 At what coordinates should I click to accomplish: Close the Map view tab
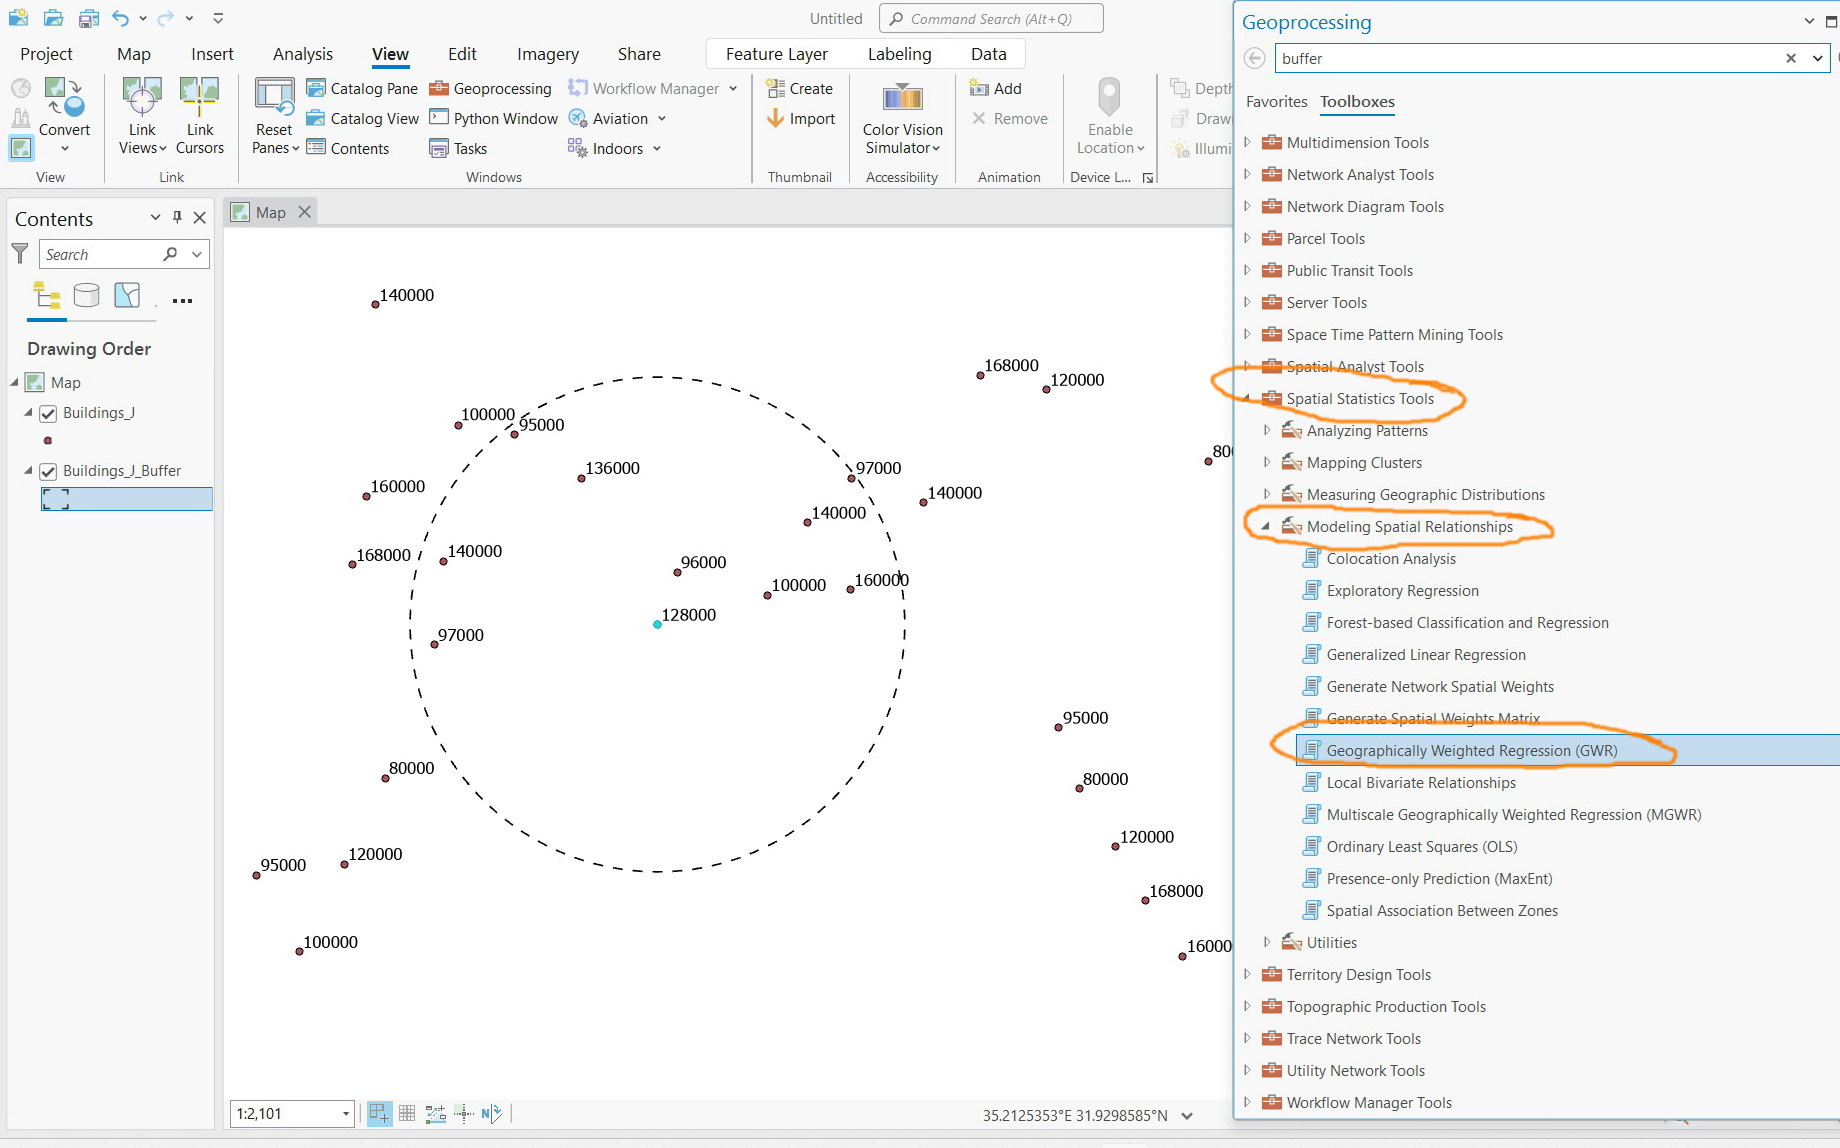pyautogui.click(x=305, y=211)
